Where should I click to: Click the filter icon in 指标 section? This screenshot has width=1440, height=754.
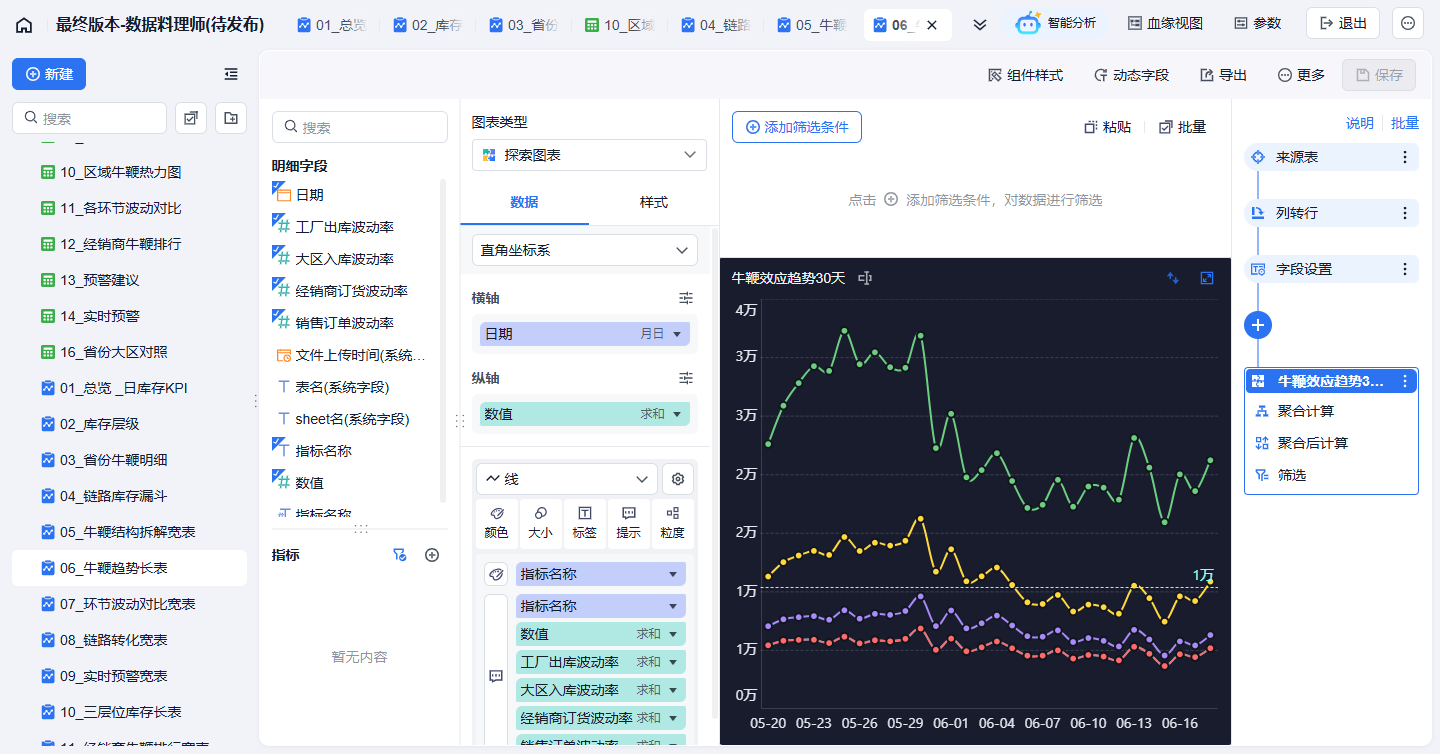pos(400,555)
